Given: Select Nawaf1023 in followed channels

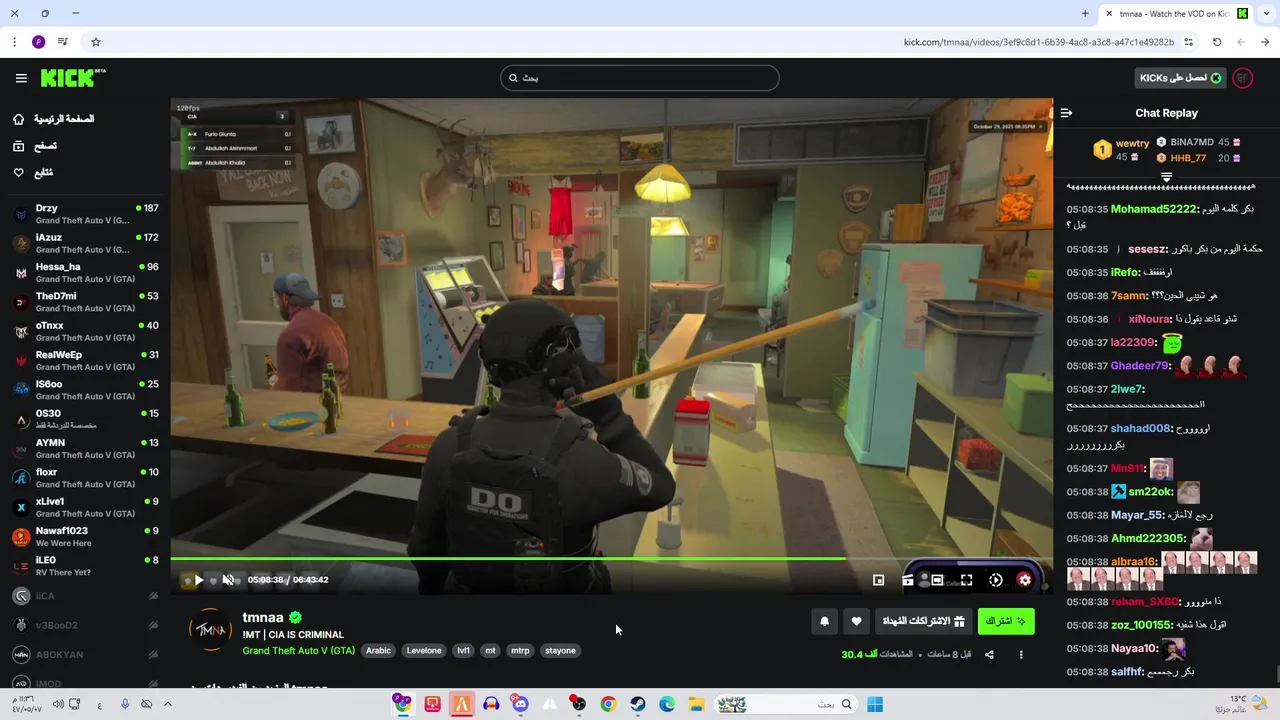Looking at the screenshot, I should point(86,537).
